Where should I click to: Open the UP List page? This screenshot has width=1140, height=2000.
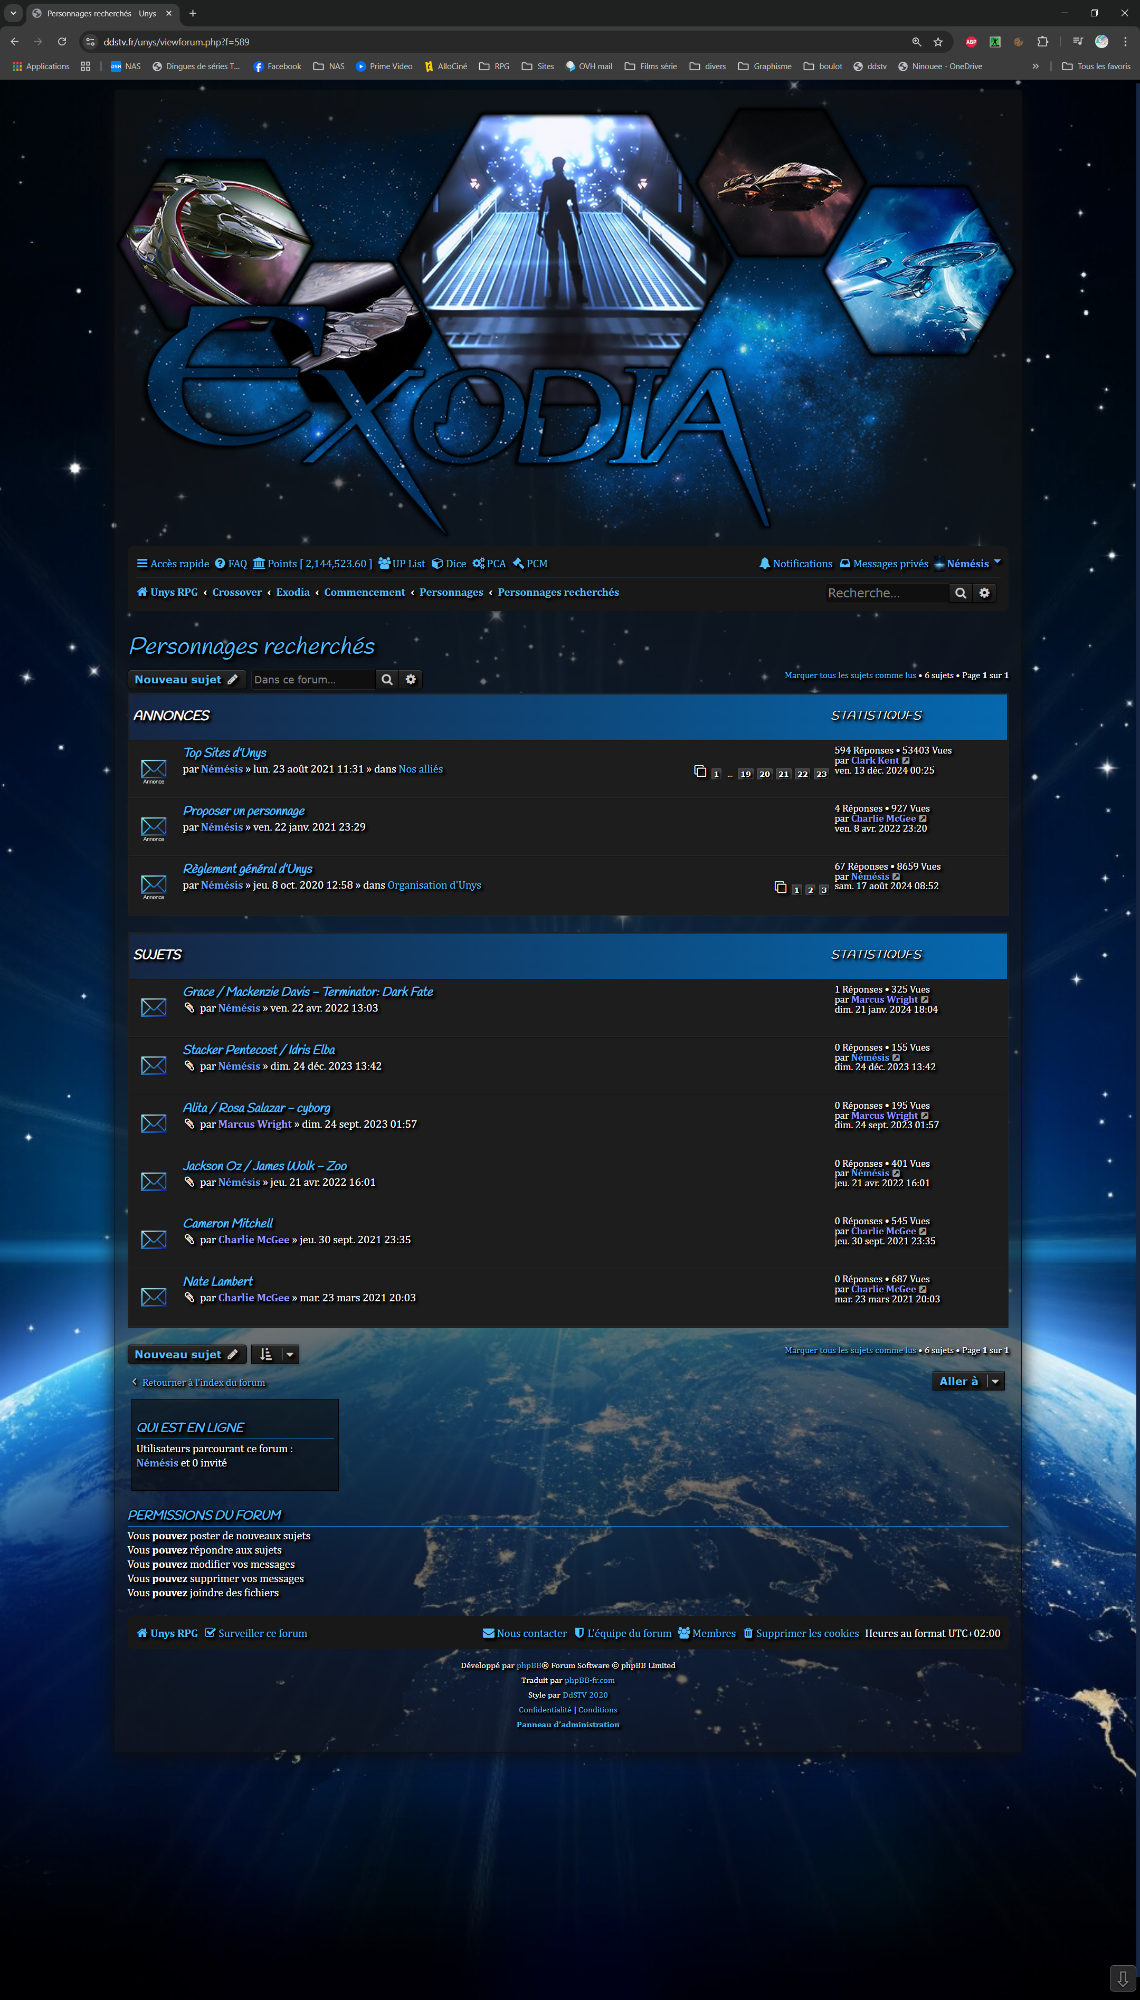click(x=401, y=564)
